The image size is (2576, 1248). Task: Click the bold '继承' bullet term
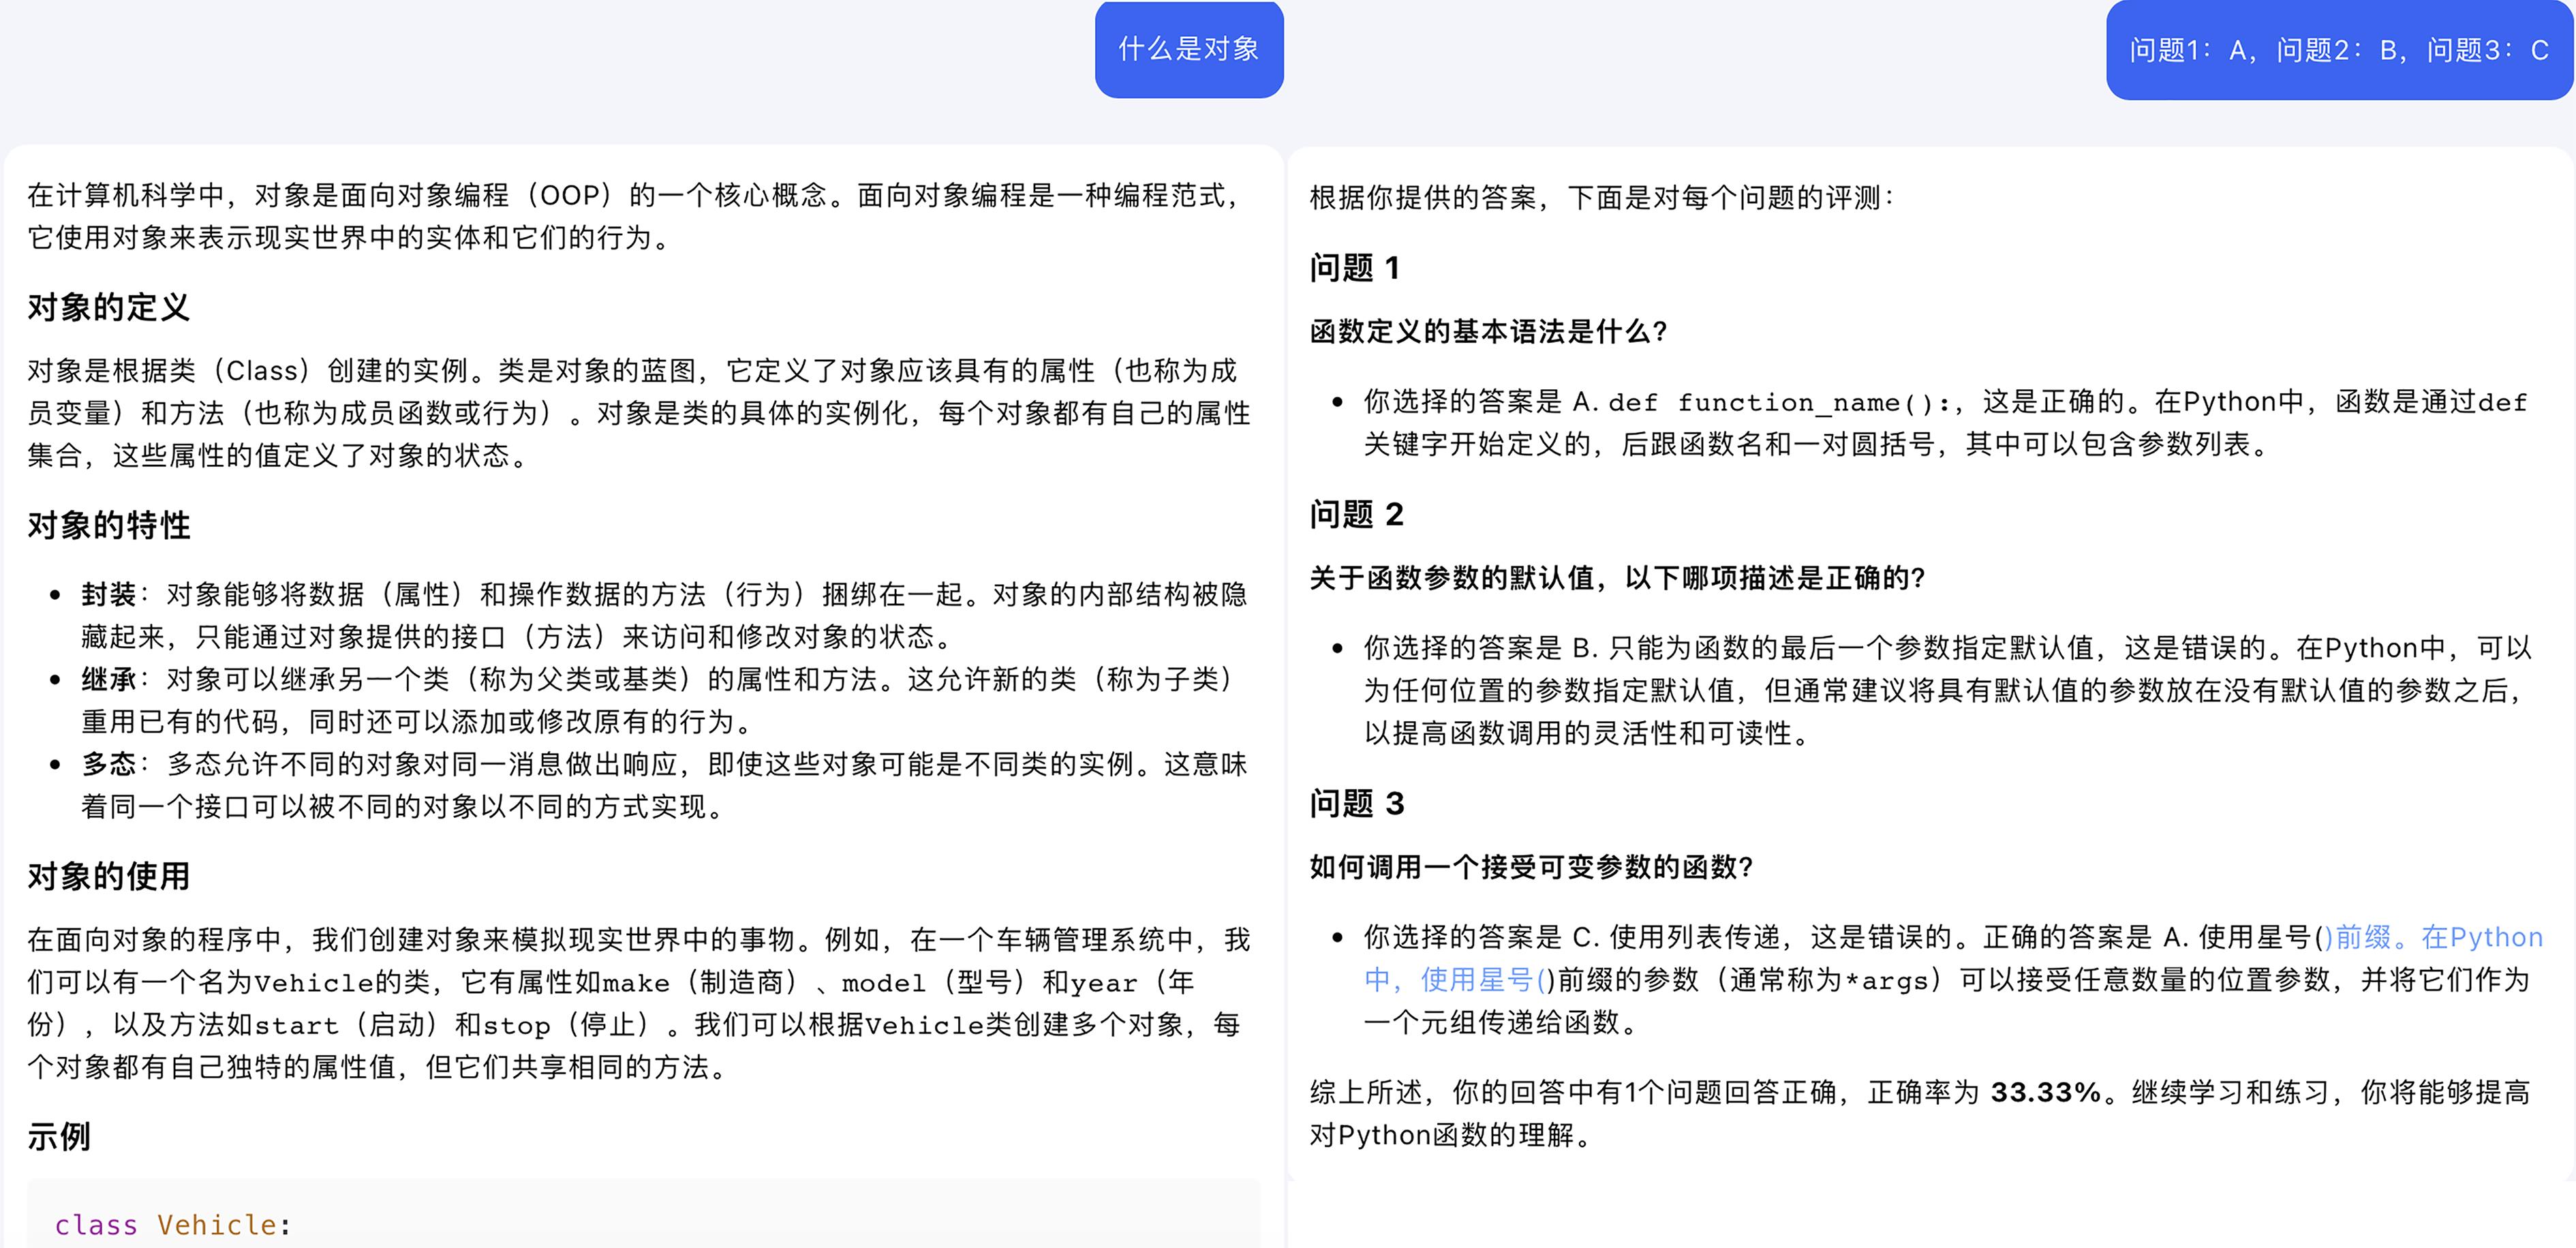click(x=108, y=680)
